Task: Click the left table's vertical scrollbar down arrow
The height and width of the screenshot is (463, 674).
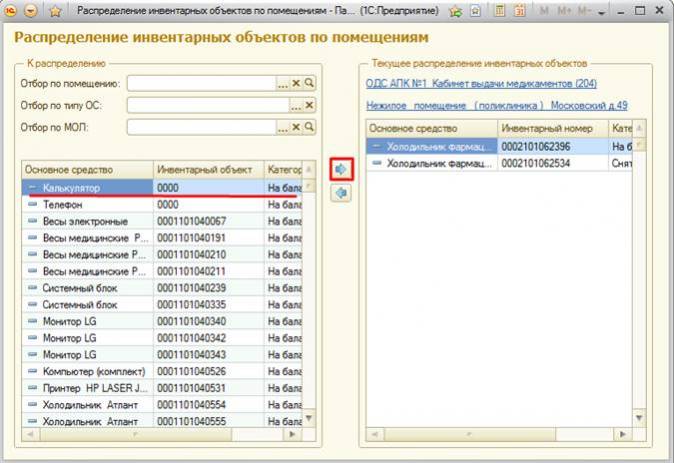Action: tap(310, 421)
